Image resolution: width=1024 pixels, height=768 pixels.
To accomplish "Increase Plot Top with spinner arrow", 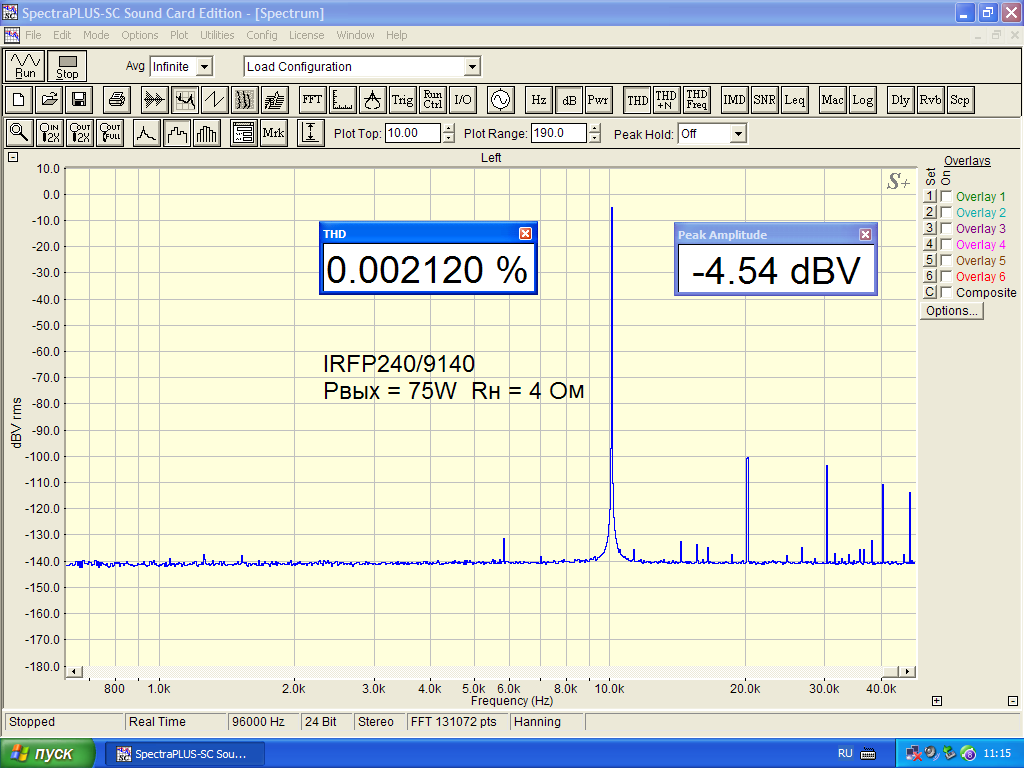I will 449,129.
